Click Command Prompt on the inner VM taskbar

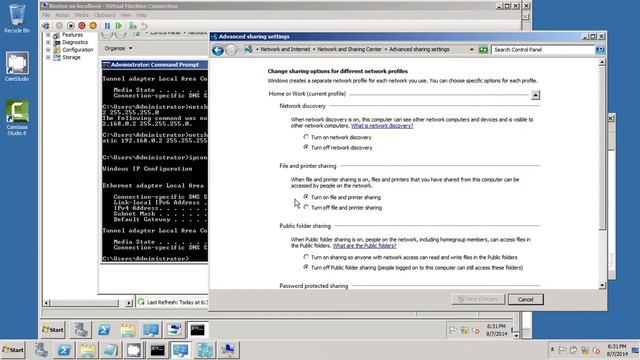(198, 329)
